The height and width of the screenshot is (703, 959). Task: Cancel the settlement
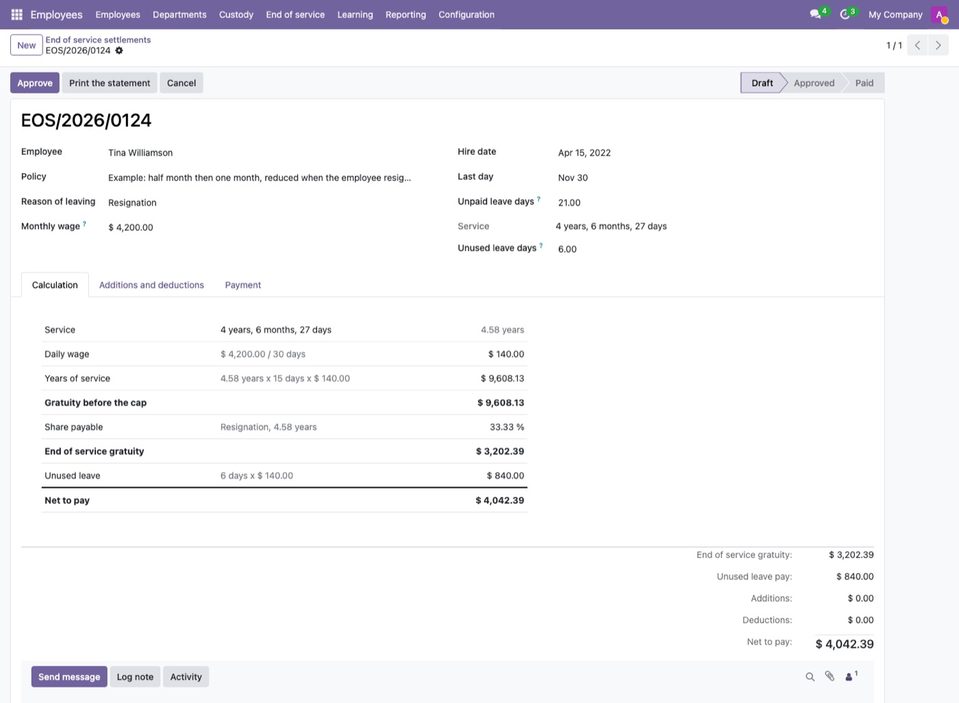coord(182,83)
